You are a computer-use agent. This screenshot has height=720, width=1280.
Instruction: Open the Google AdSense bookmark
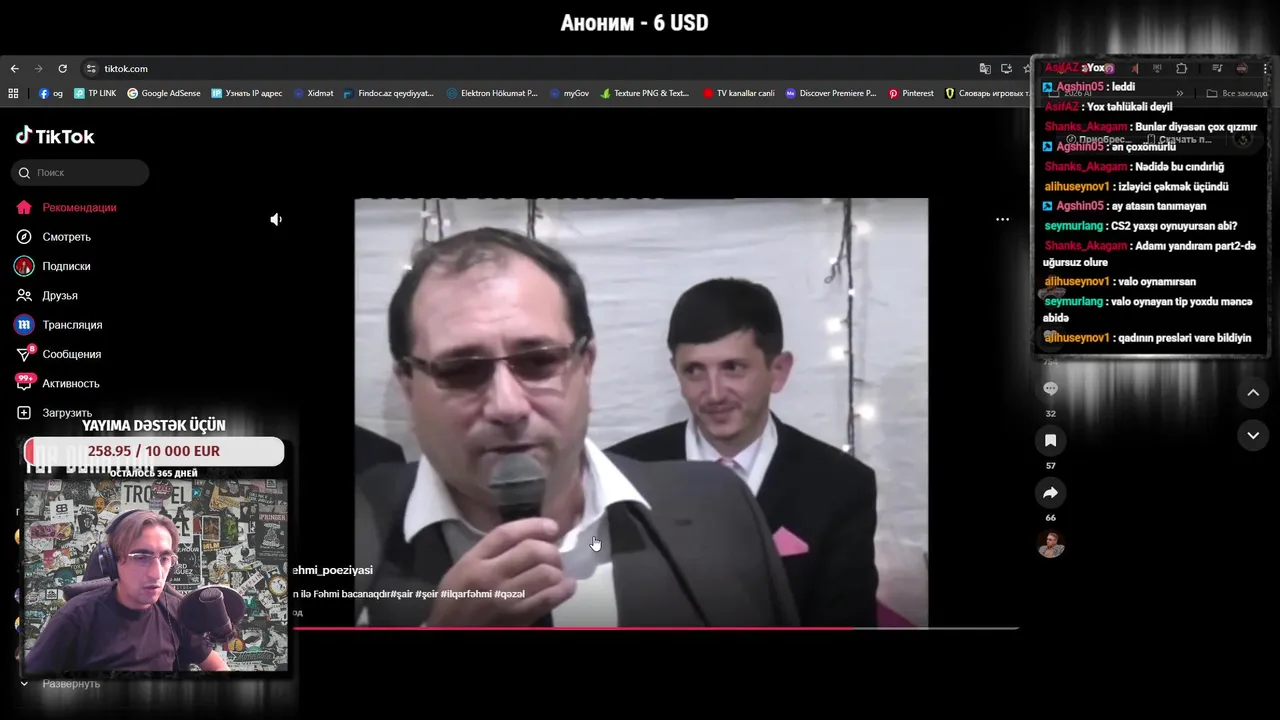tap(164, 93)
